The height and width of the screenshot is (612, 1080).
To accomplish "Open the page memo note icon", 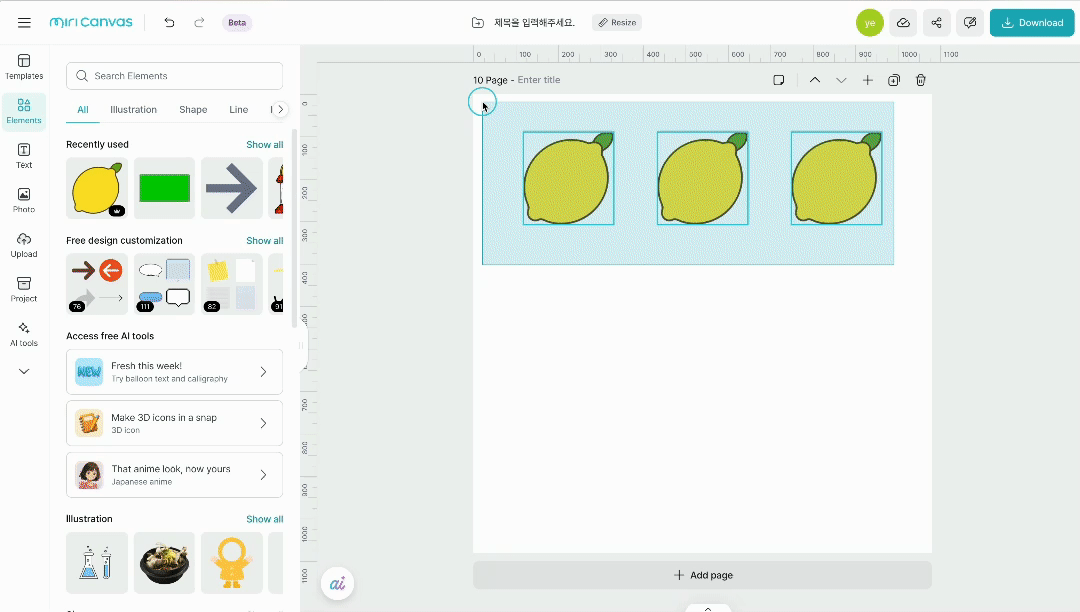I will (779, 80).
